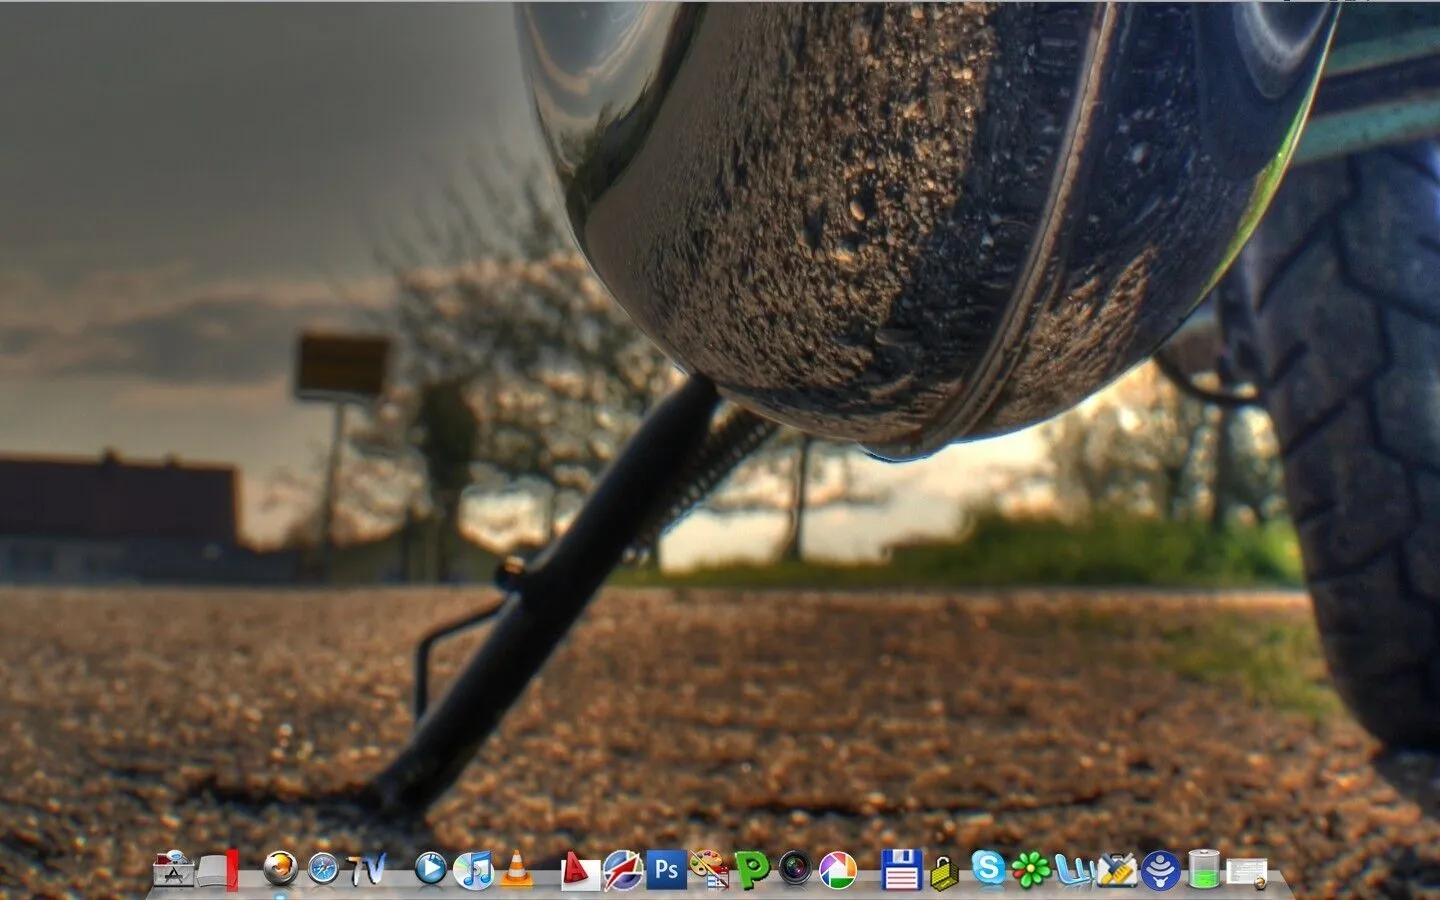Launch Picasa colorful pinwheel icon
This screenshot has width=1440, height=900.
tap(838, 869)
